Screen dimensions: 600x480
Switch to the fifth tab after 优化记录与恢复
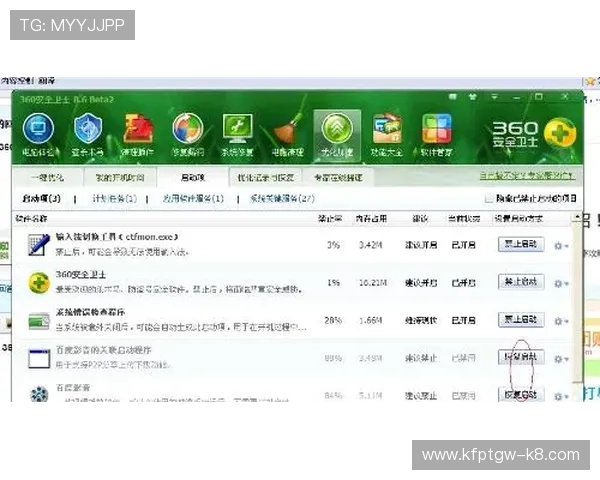pyautogui.click(x=338, y=178)
